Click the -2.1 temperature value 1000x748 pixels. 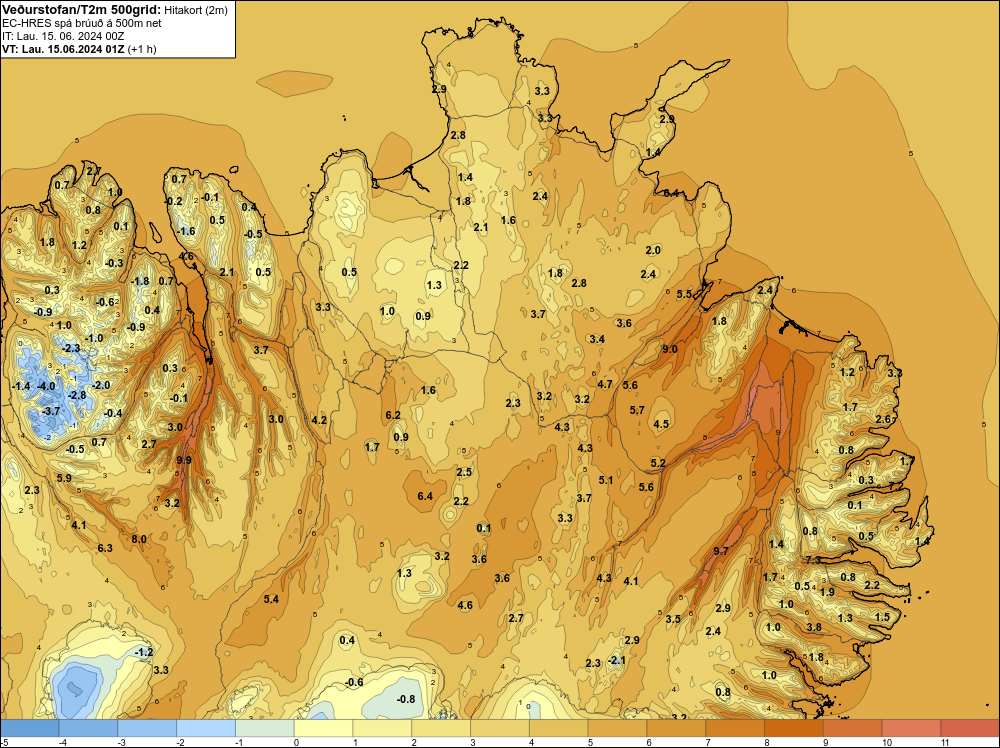[x=617, y=660]
